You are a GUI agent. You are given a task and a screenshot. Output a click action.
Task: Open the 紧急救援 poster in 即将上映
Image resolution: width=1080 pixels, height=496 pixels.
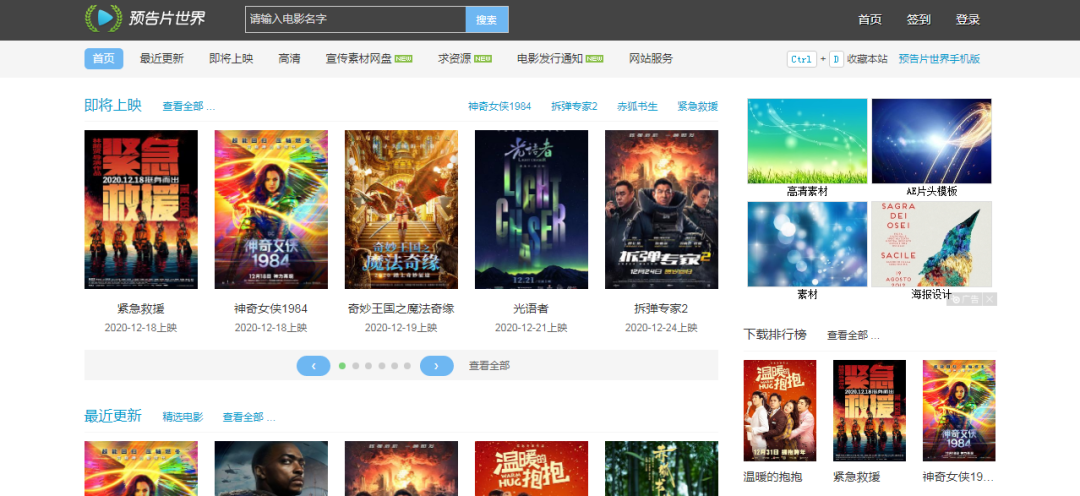141,209
